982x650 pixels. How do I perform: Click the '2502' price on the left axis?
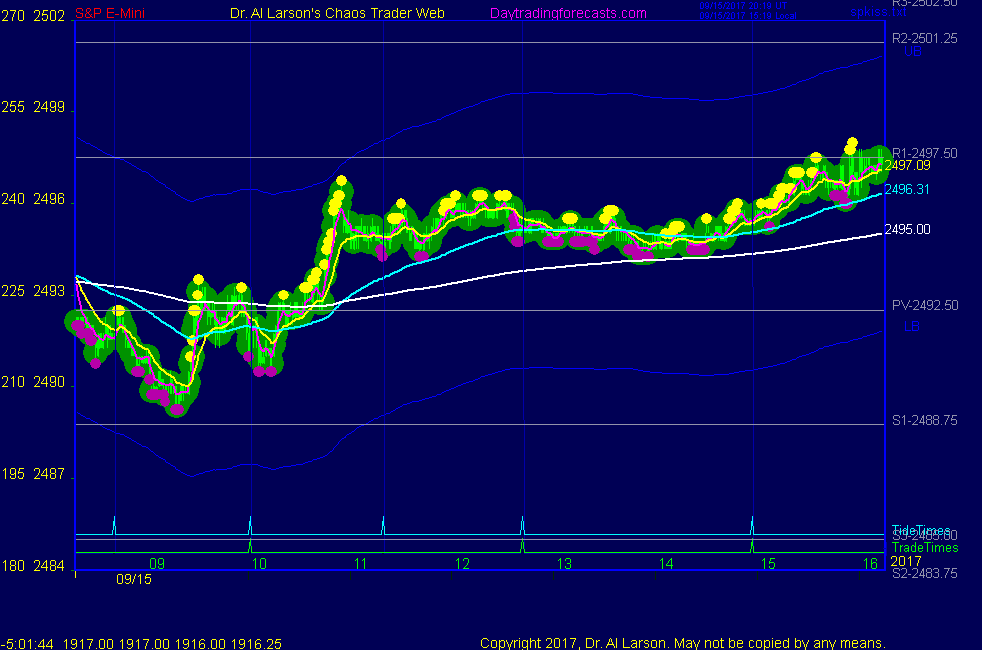click(x=49, y=16)
